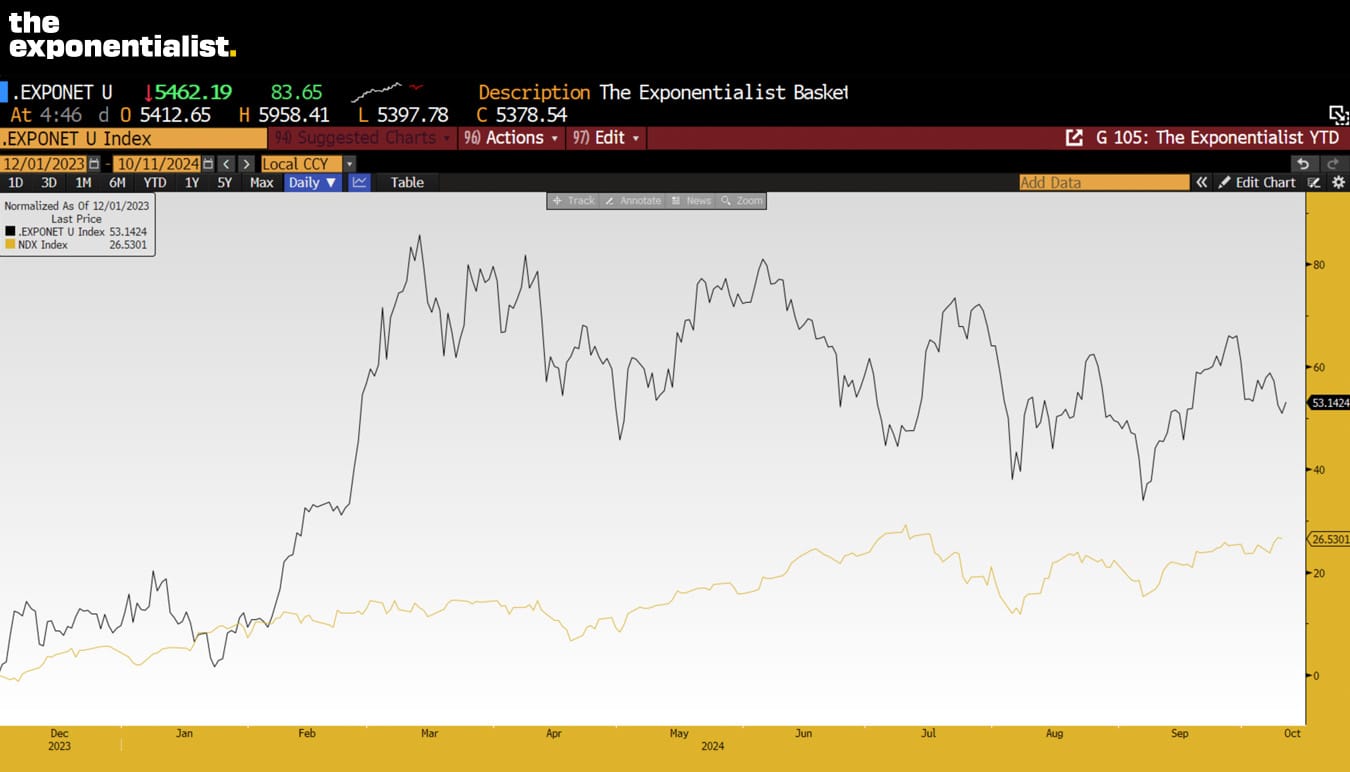Image resolution: width=1350 pixels, height=772 pixels.
Task: Click the expand window icon top right
Action: coord(1338,114)
